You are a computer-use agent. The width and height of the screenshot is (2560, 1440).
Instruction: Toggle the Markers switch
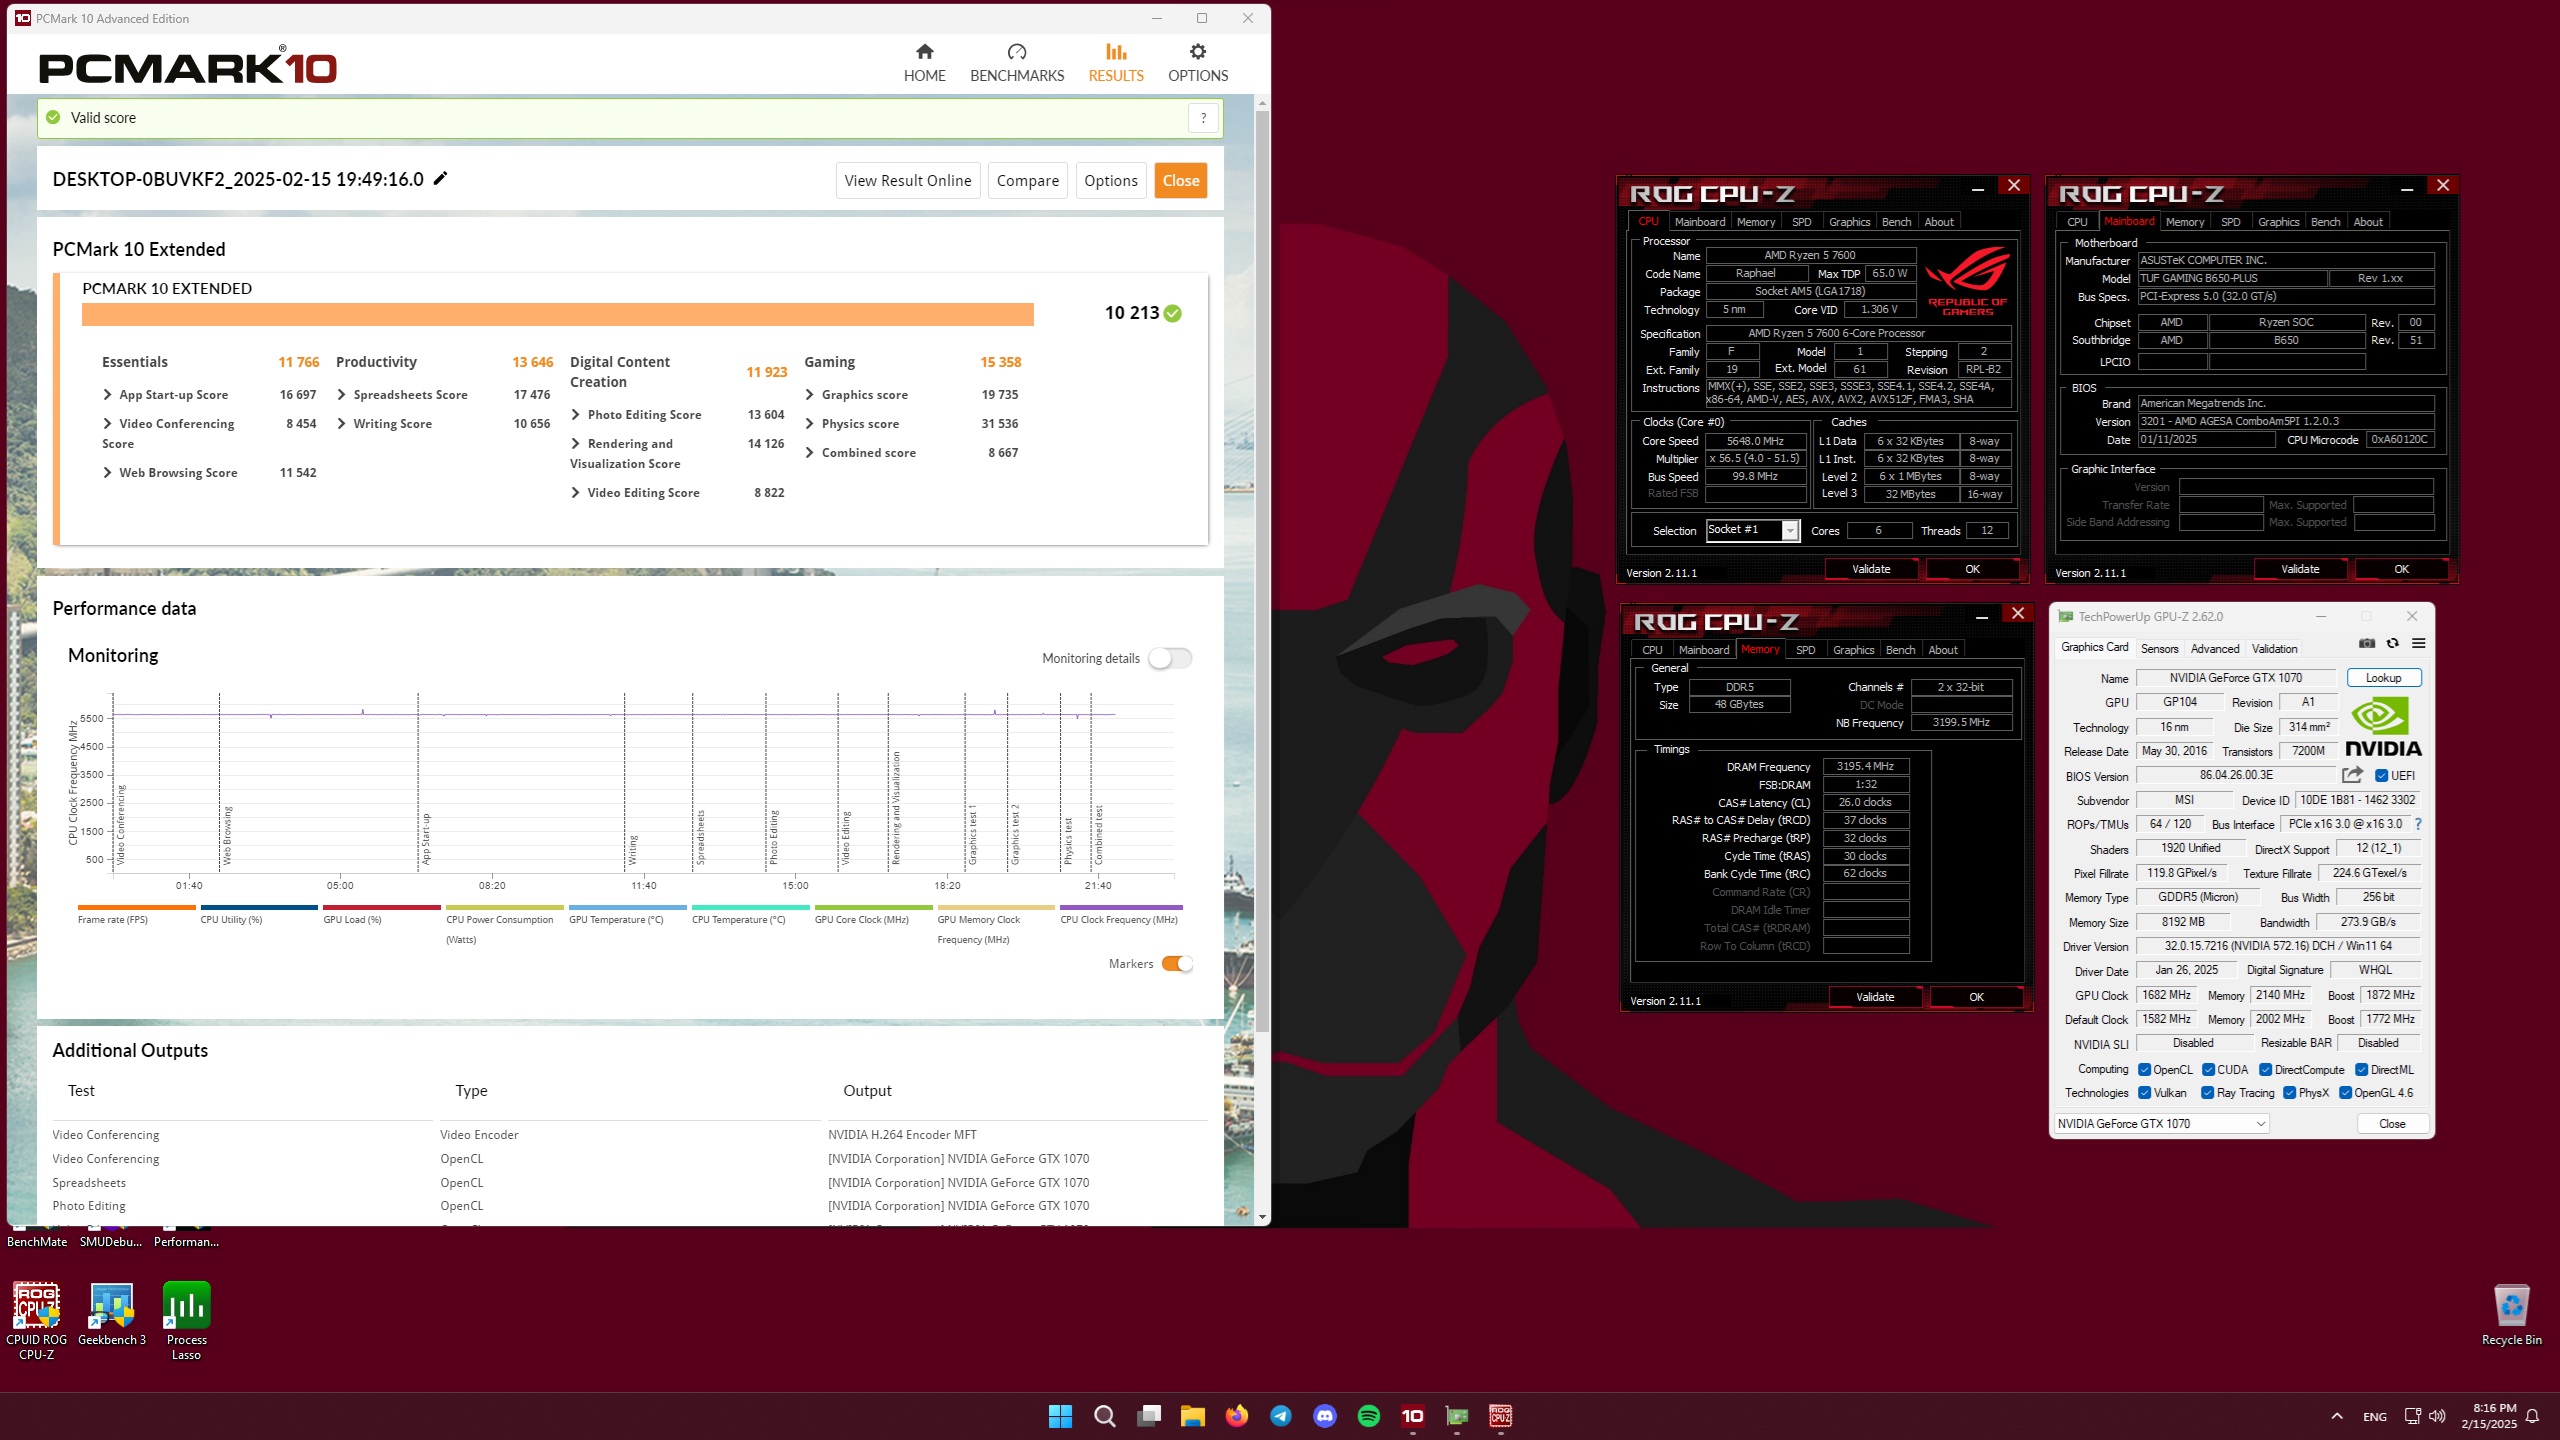point(1177,964)
